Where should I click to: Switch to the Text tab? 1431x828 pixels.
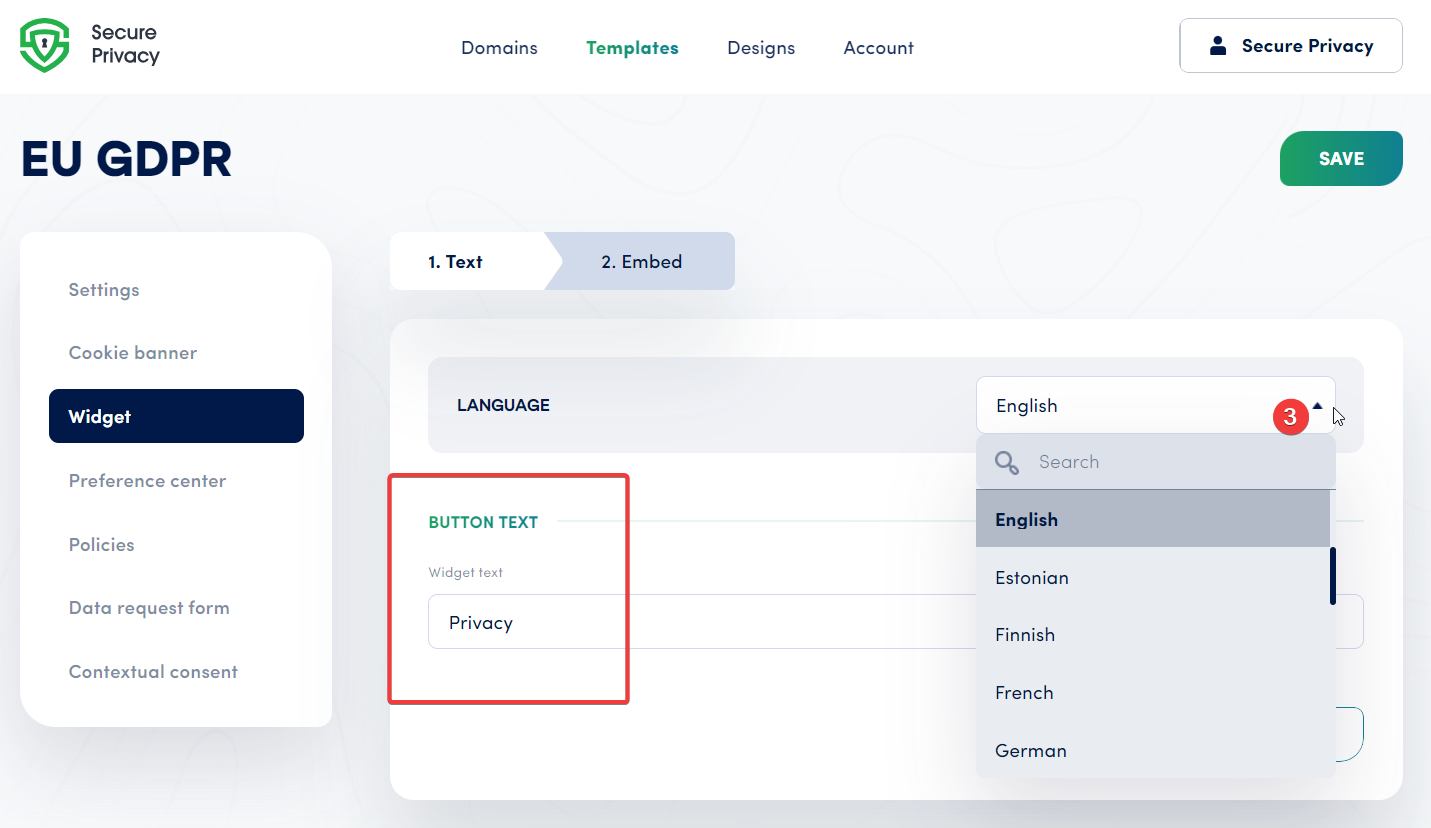[x=456, y=261]
